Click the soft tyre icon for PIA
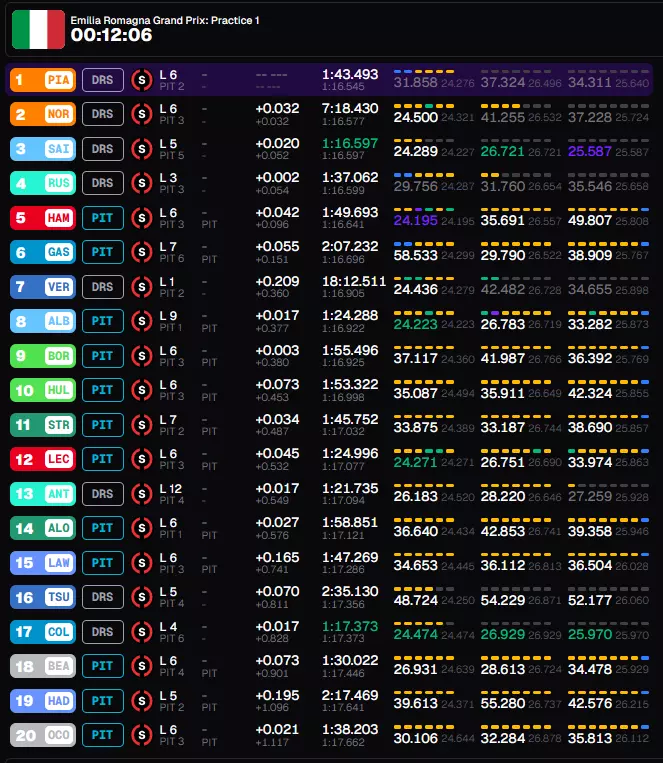The height and width of the screenshot is (763, 663). (x=142, y=80)
